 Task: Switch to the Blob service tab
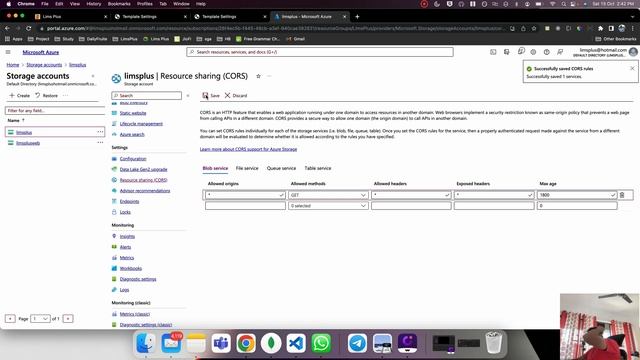click(x=215, y=168)
